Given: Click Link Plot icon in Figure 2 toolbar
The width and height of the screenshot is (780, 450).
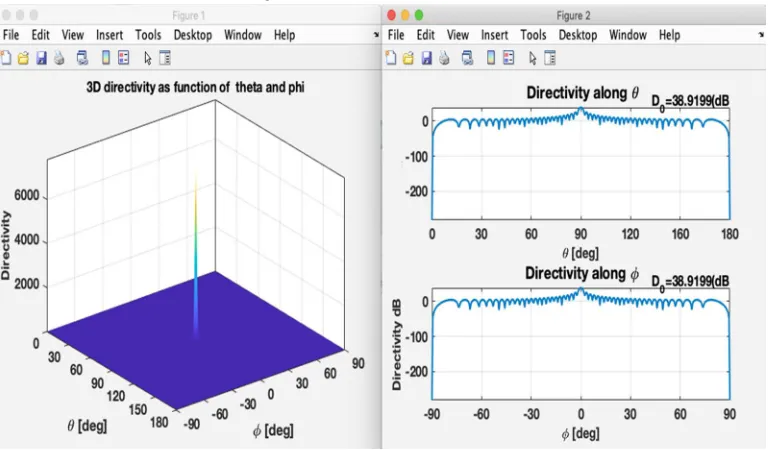Looking at the screenshot, I should point(467,58).
